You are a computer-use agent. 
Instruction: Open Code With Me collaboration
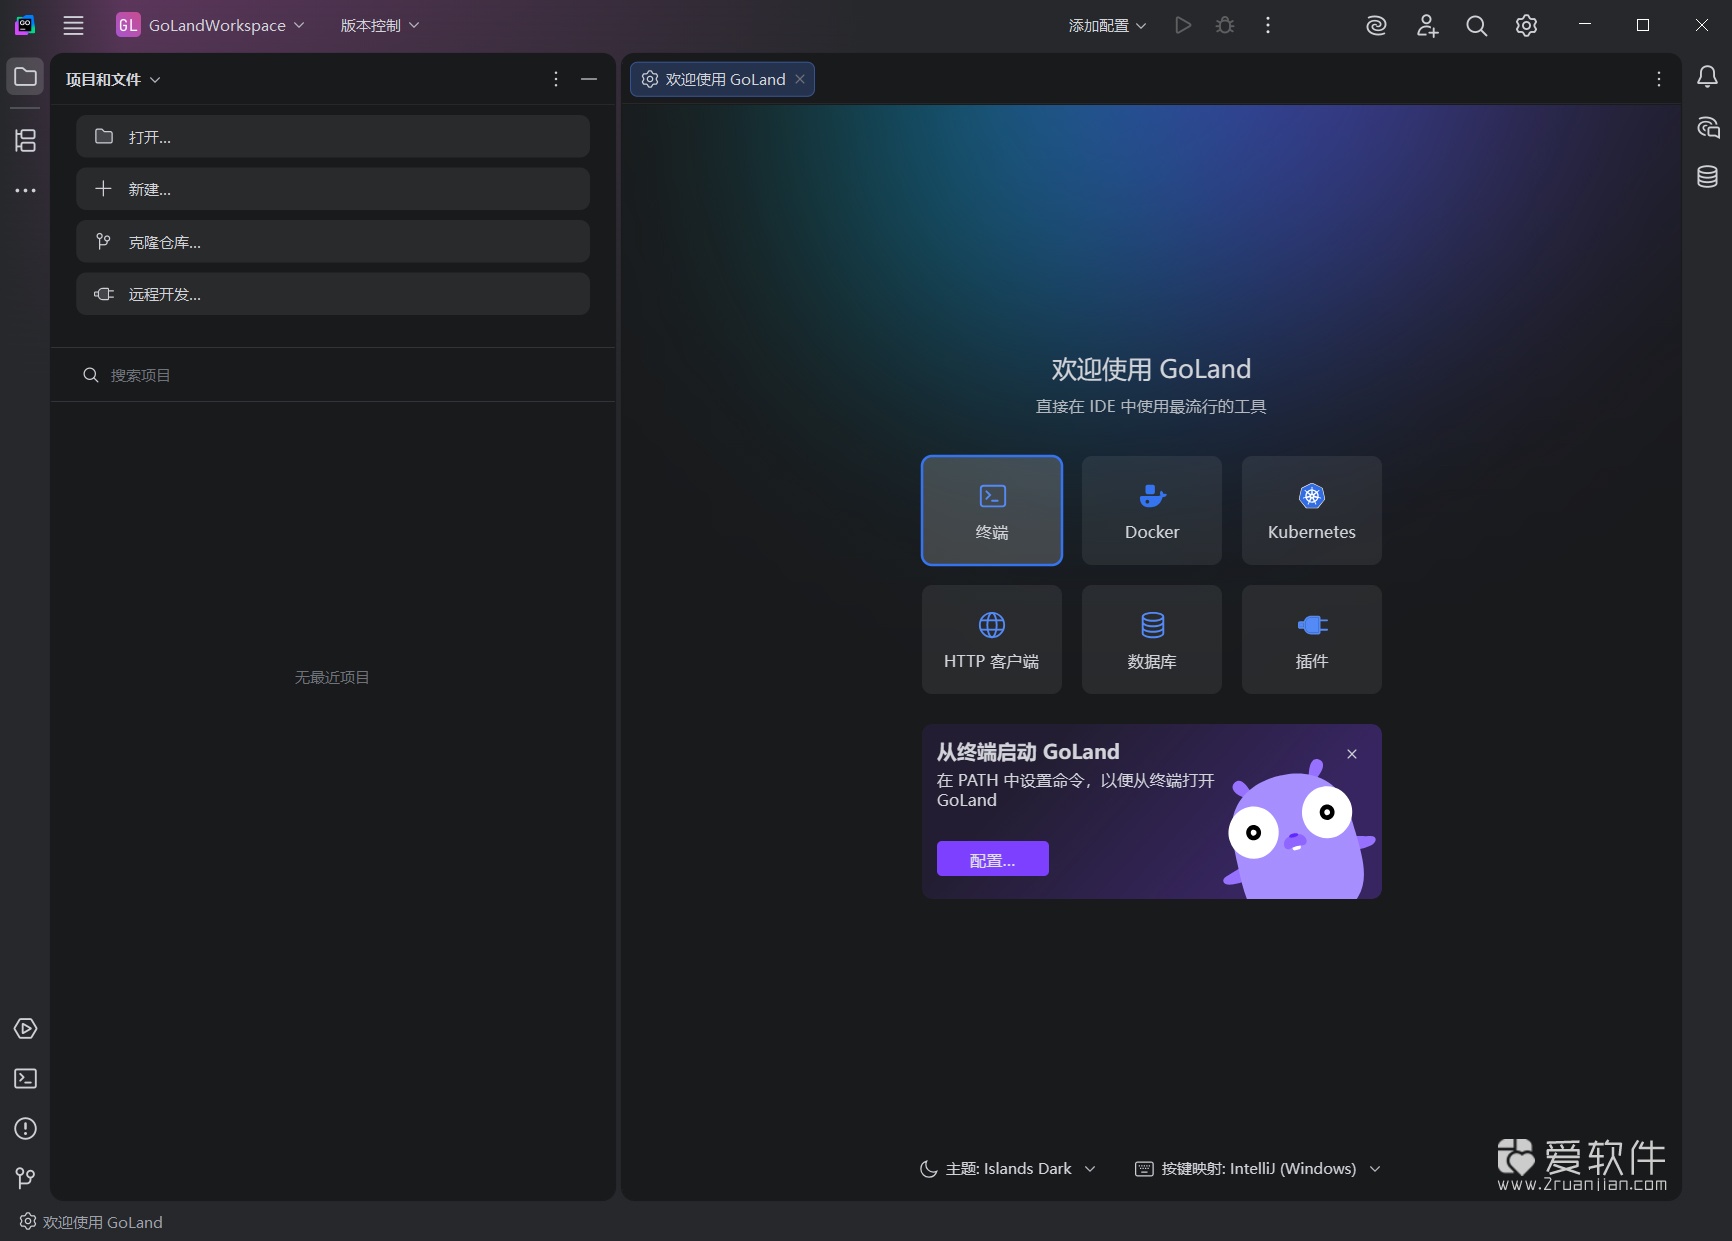pyautogui.click(x=1427, y=26)
